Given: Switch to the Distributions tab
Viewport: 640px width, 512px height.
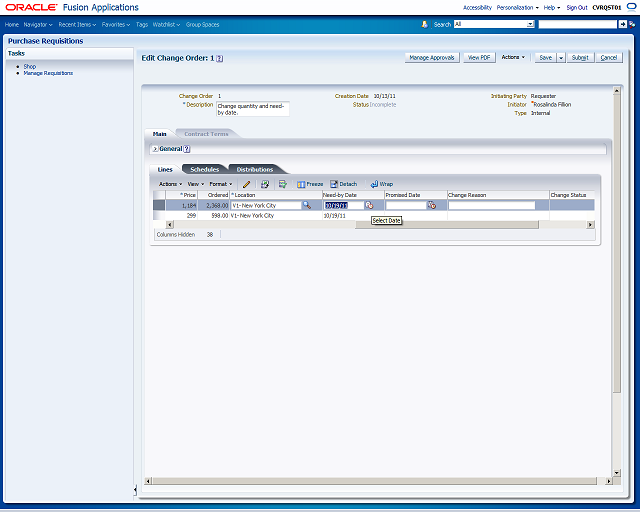Looking at the screenshot, I should click(x=255, y=169).
